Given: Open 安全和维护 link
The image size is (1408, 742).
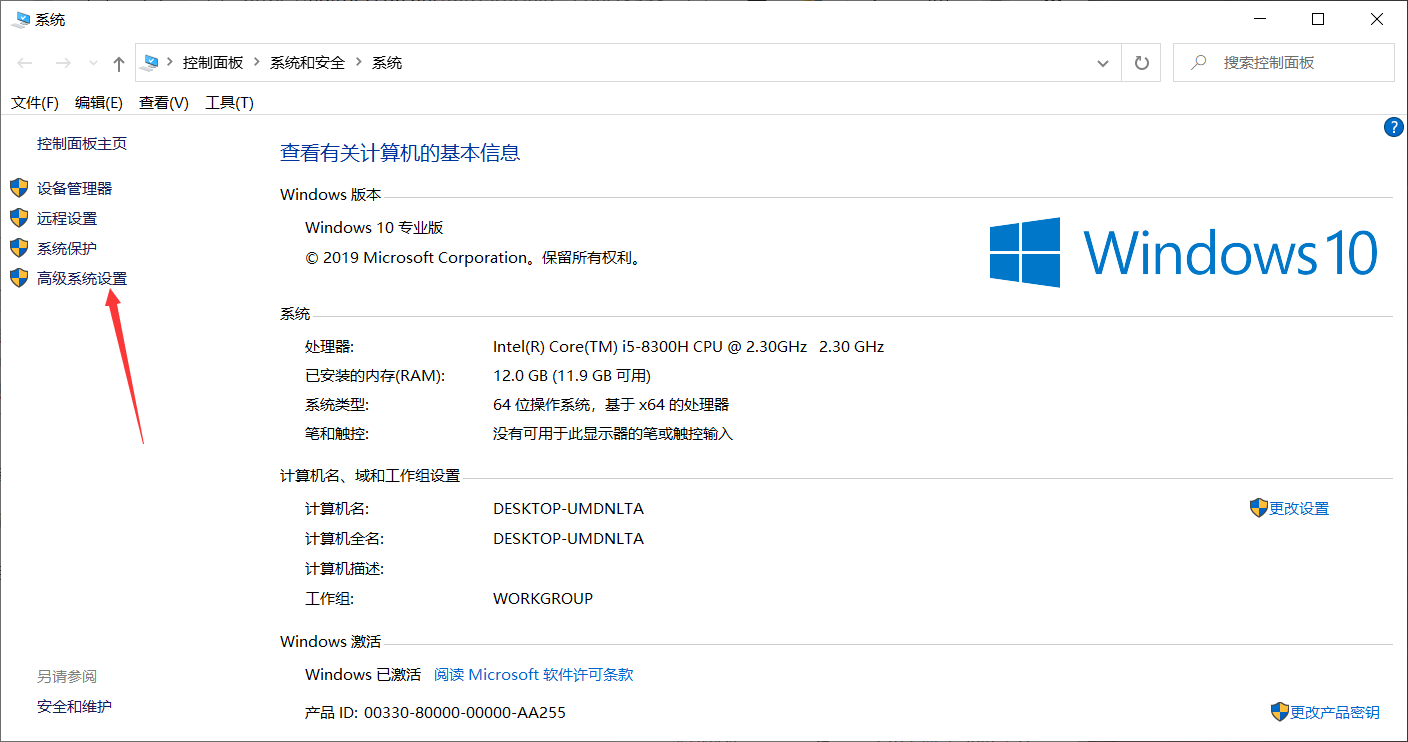Looking at the screenshot, I should click(75, 707).
